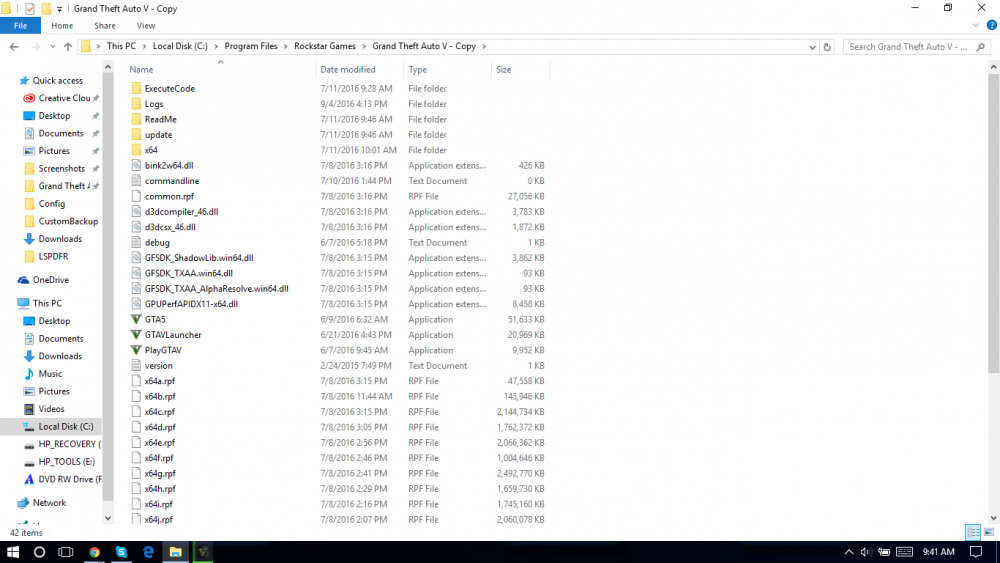
Task: Click the commandline text document icon
Action: [136, 181]
